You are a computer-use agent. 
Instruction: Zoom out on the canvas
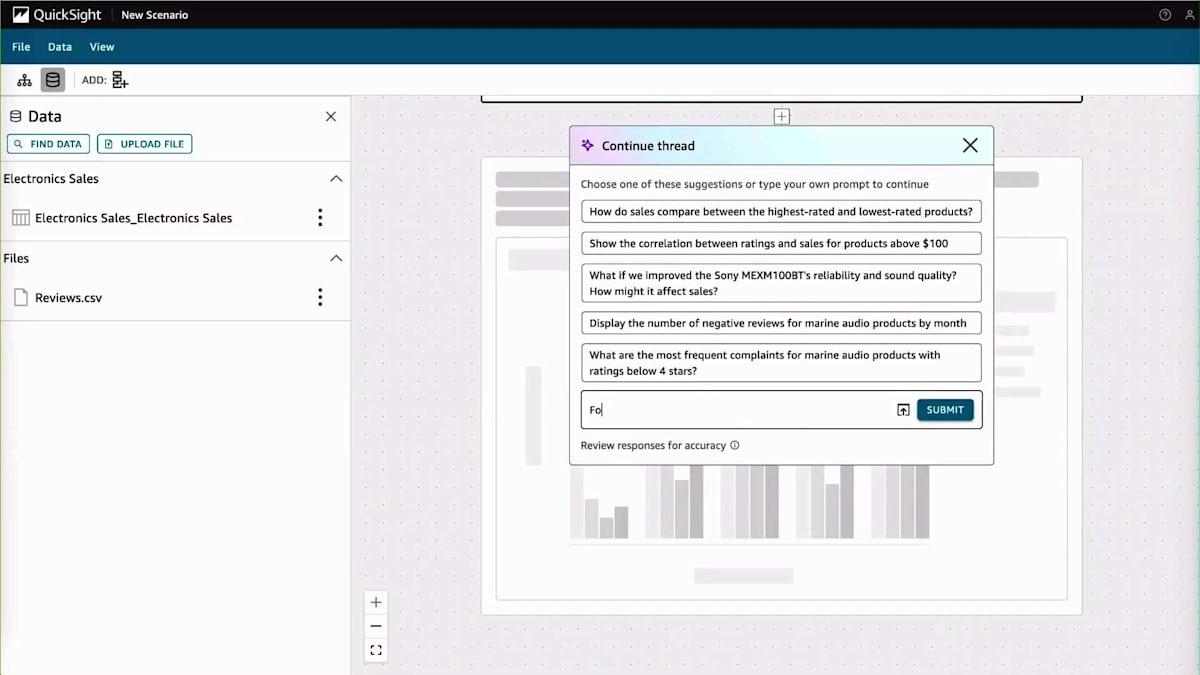pyautogui.click(x=376, y=626)
